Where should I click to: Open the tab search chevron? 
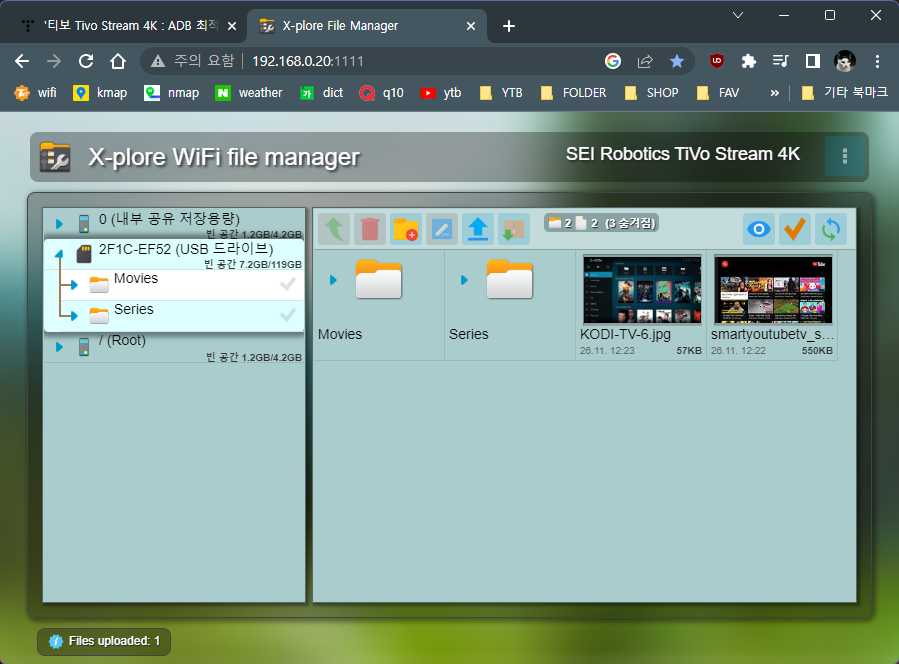(738, 15)
